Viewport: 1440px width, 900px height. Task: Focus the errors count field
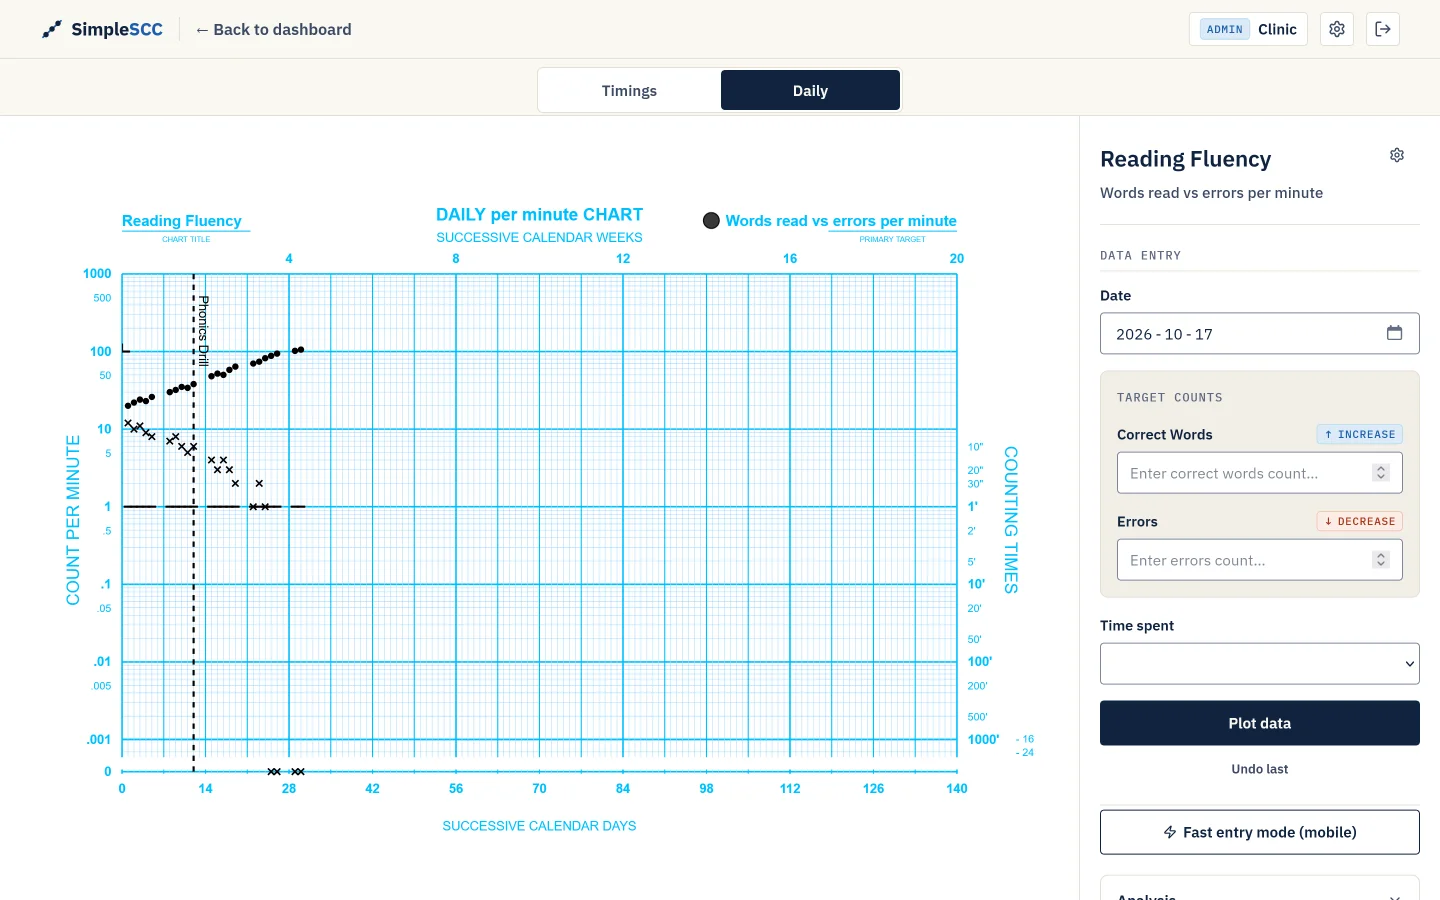pyautogui.click(x=1260, y=560)
